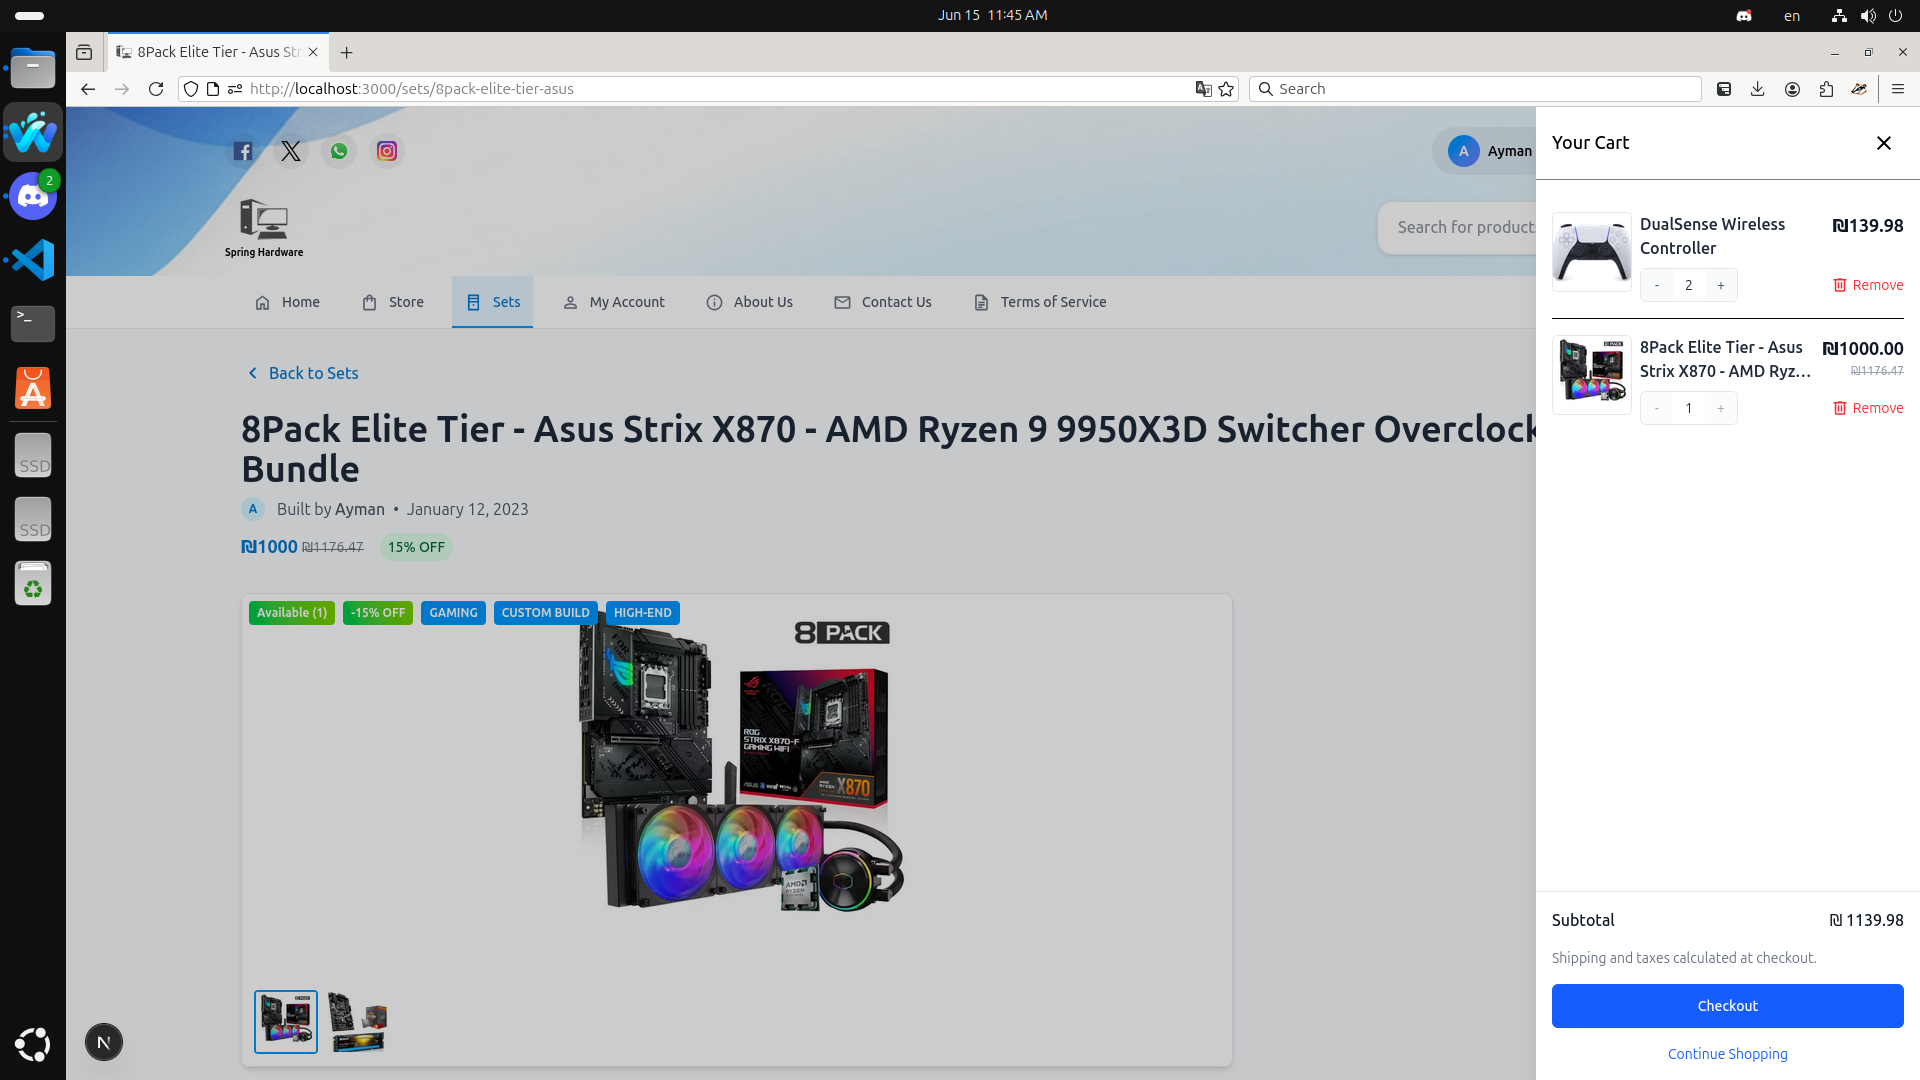The width and height of the screenshot is (1920, 1080).
Task: Click the main product bundle image
Action: click(x=737, y=765)
